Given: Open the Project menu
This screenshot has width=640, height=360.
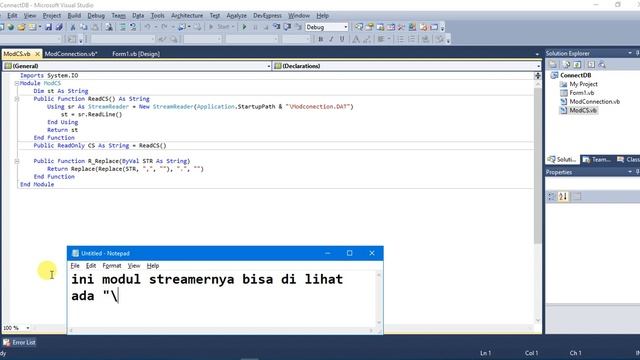Looking at the screenshot, I should [51, 16].
